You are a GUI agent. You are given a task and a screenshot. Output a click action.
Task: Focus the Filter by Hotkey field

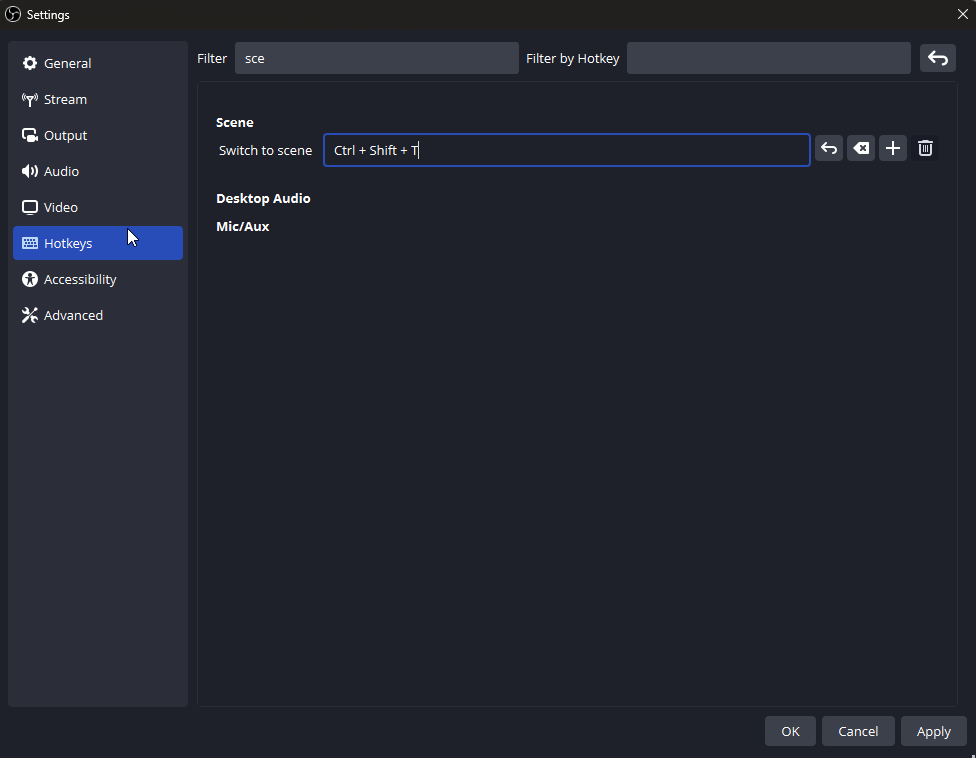[x=768, y=58]
